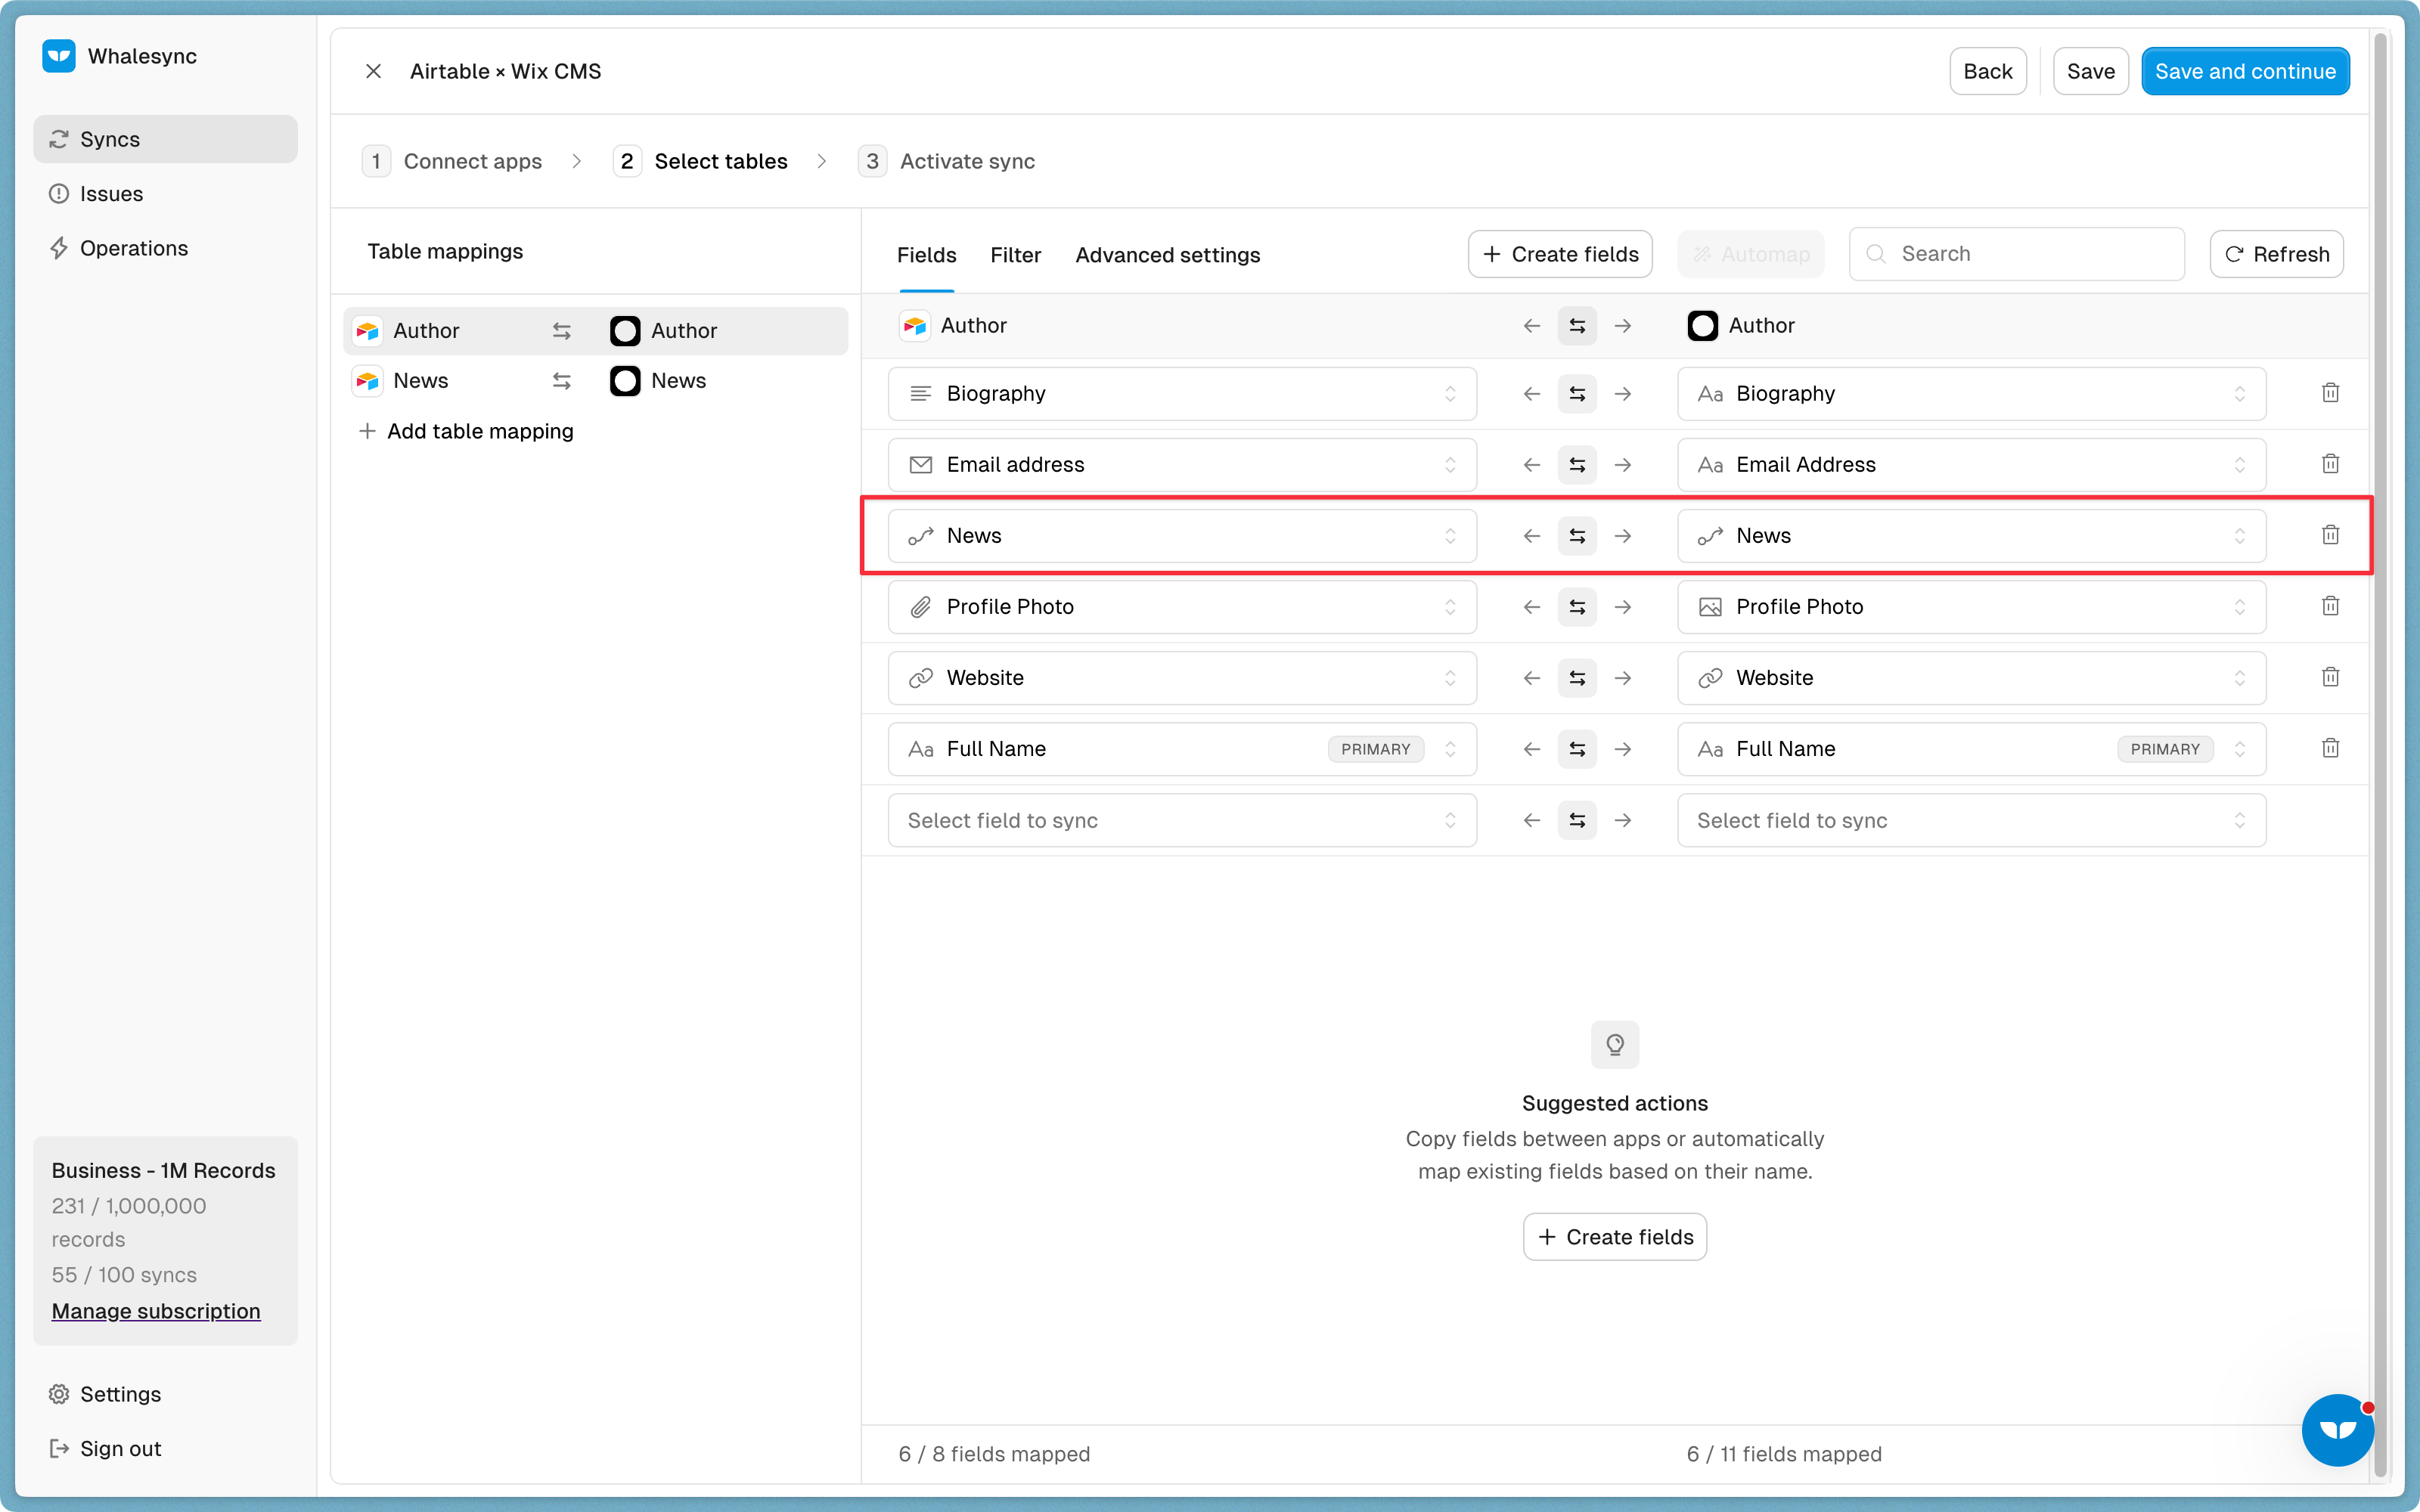Click the Refresh button
Viewport: 2420px width, 1512px height.
tap(2276, 254)
